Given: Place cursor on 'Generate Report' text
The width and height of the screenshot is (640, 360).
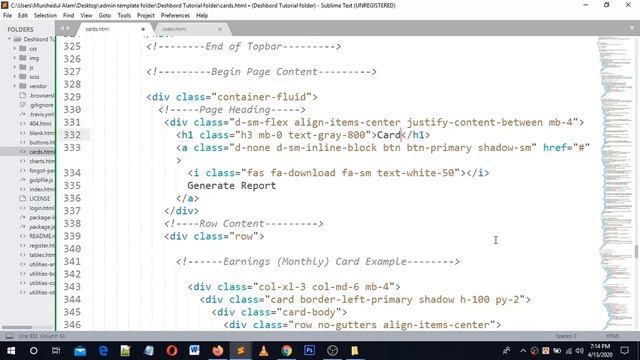Looking at the screenshot, I should pyautogui.click(x=231, y=186).
